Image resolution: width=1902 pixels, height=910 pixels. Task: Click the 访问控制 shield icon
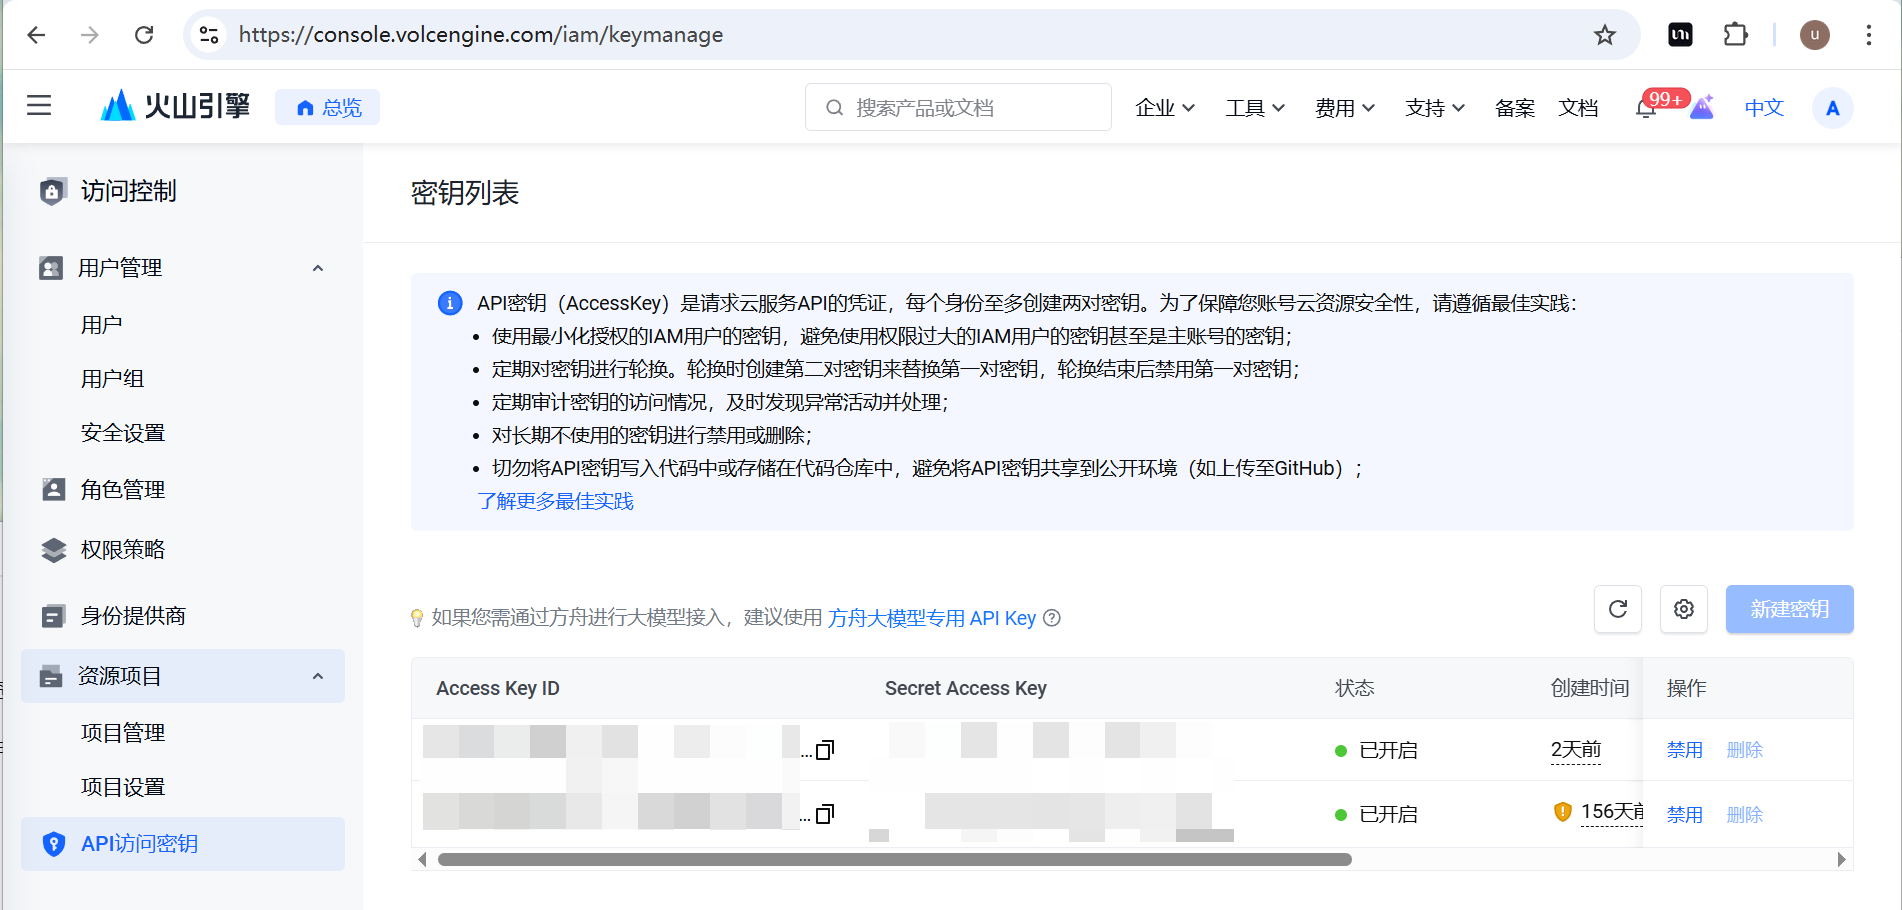(52, 191)
